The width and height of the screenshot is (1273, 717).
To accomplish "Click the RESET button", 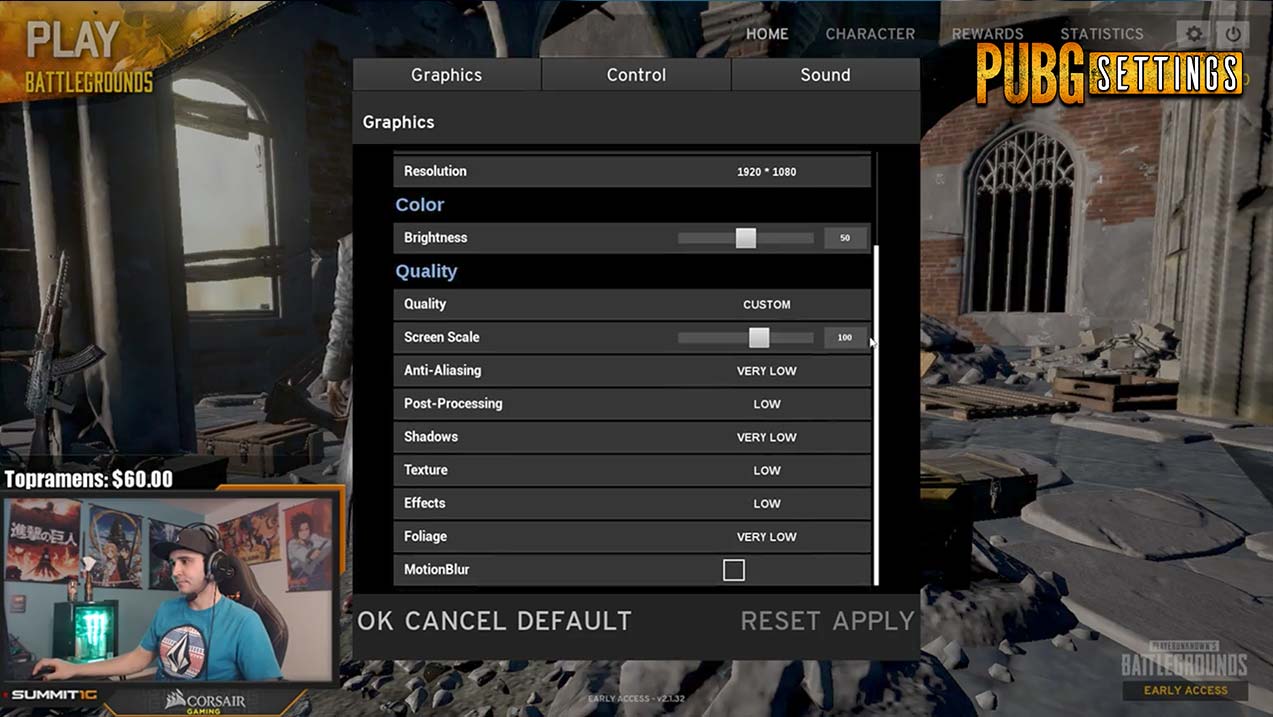I will (x=780, y=621).
